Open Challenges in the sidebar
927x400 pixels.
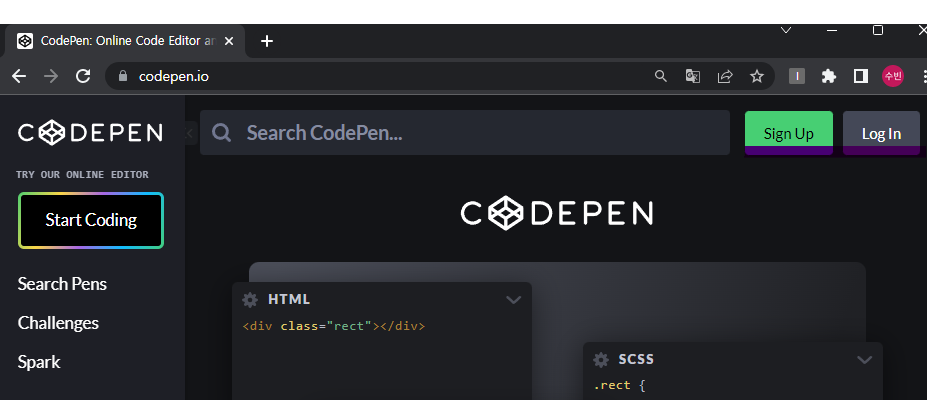(x=58, y=323)
